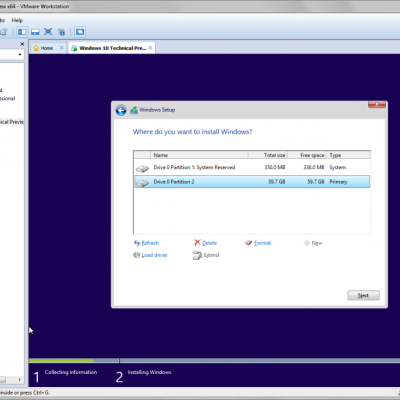Sort by the Total size column header
This screenshot has height=400, width=400.
click(268, 155)
